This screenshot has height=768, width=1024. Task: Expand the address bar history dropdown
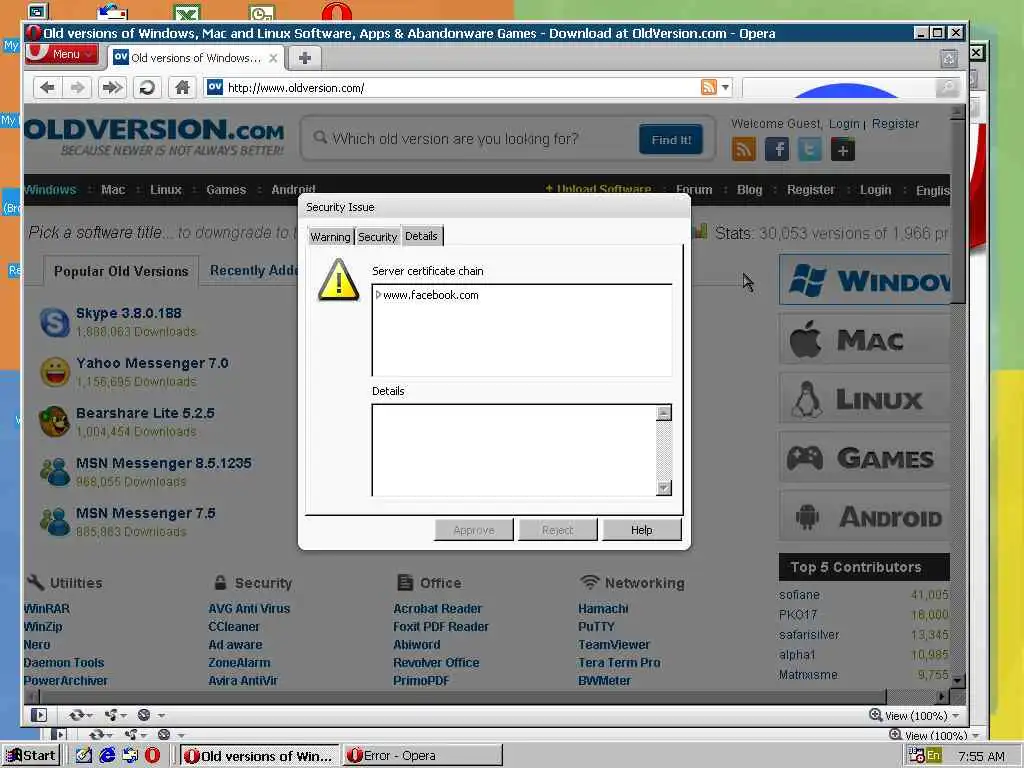(x=725, y=87)
